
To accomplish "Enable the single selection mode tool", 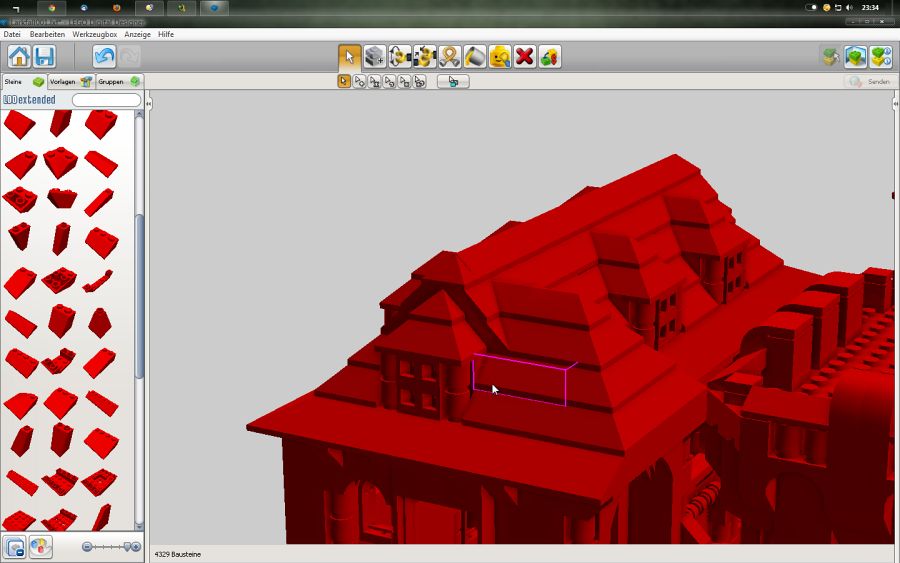I will [x=344, y=81].
